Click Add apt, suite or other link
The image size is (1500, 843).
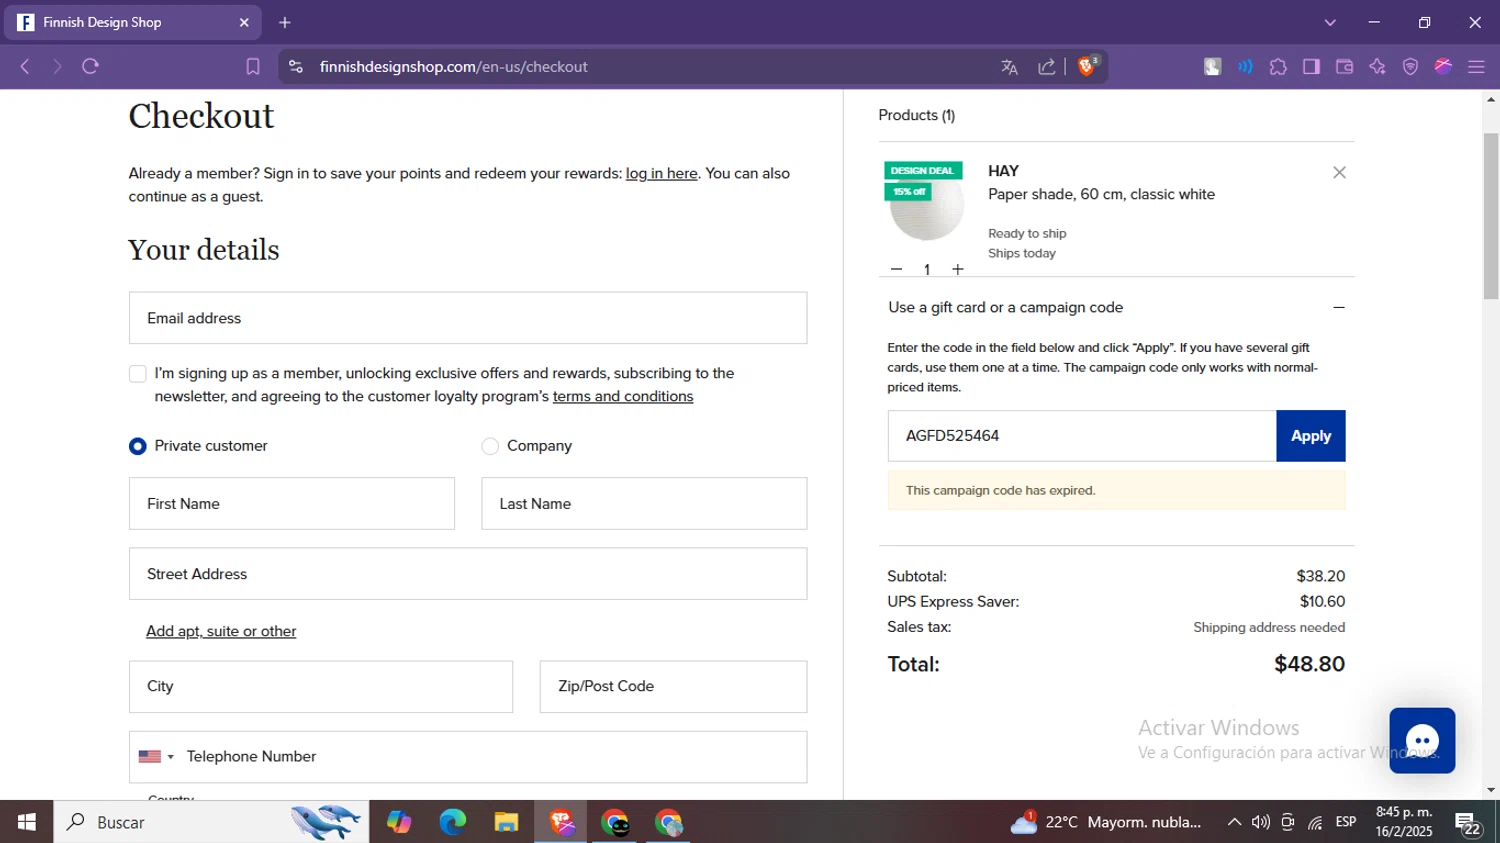[x=221, y=631]
